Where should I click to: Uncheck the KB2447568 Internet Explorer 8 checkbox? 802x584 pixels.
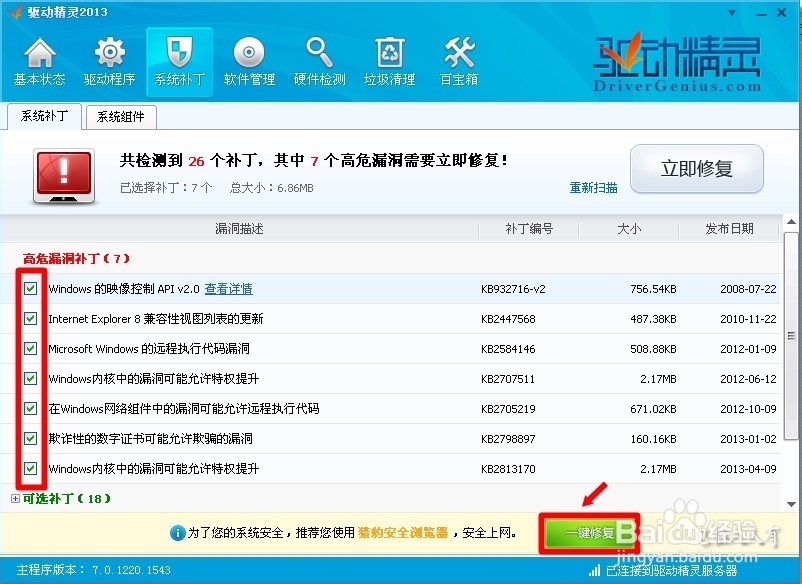(x=31, y=319)
